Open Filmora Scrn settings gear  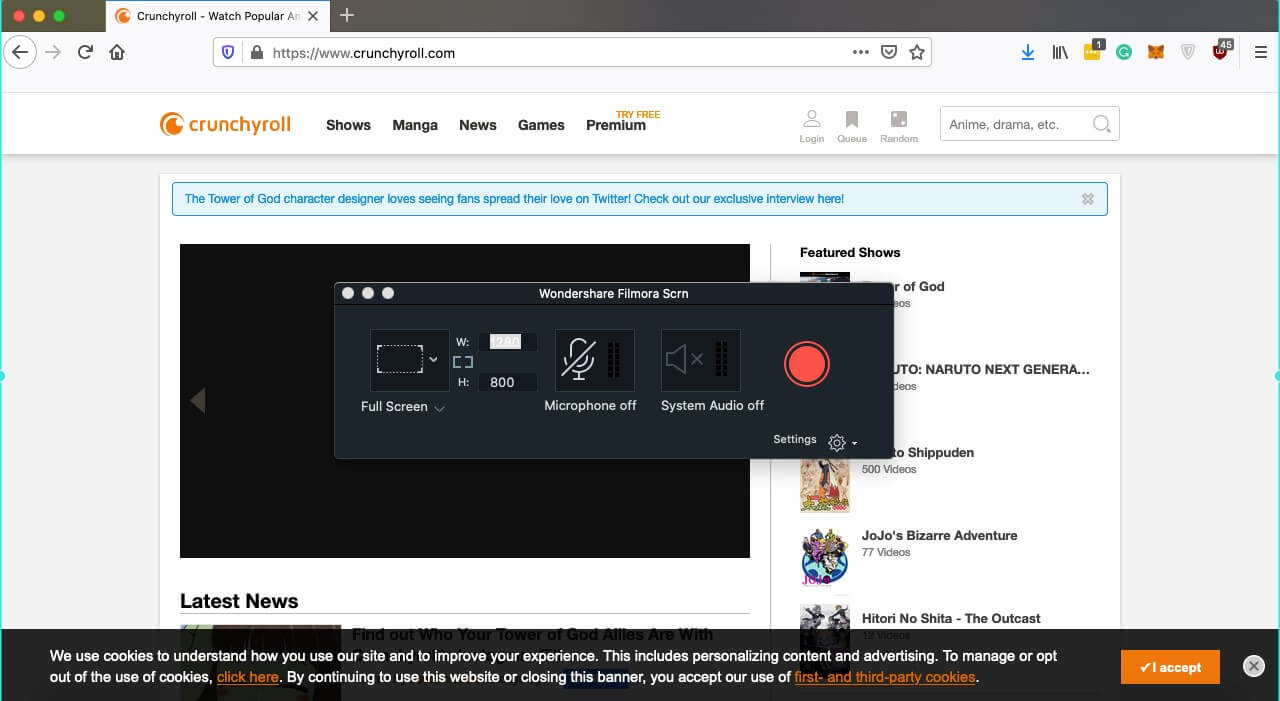(837, 442)
